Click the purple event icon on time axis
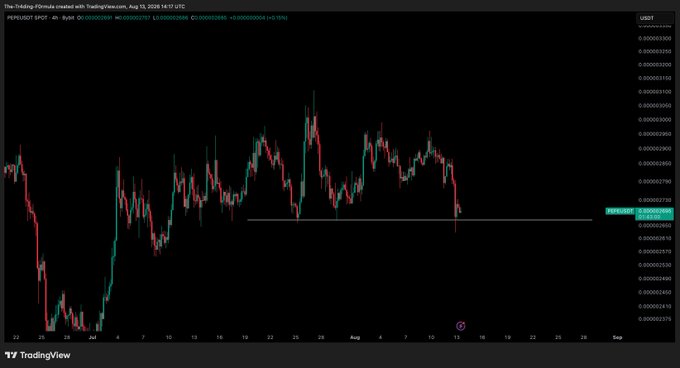 [461, 326]
